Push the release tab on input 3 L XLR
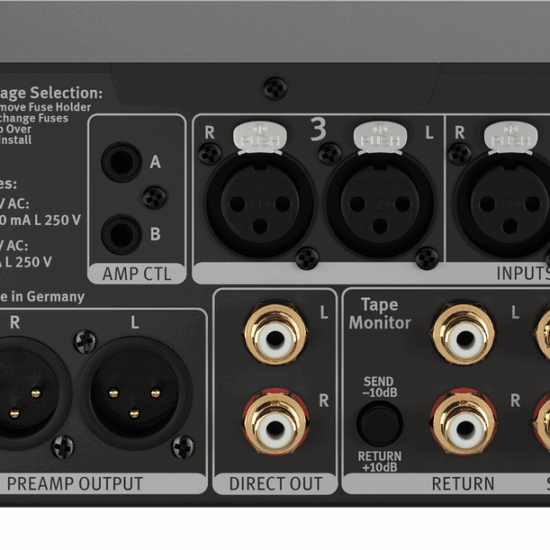 380,137
